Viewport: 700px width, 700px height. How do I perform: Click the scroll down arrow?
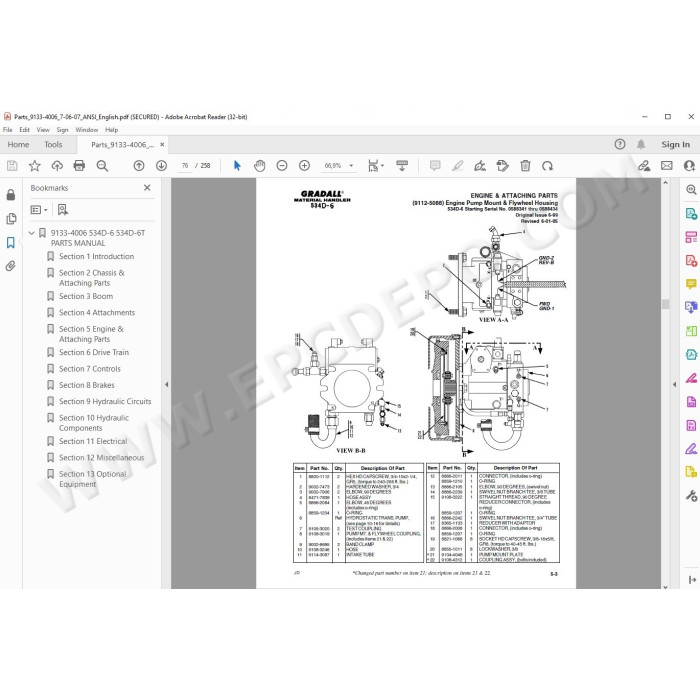[x=665, y=587]
